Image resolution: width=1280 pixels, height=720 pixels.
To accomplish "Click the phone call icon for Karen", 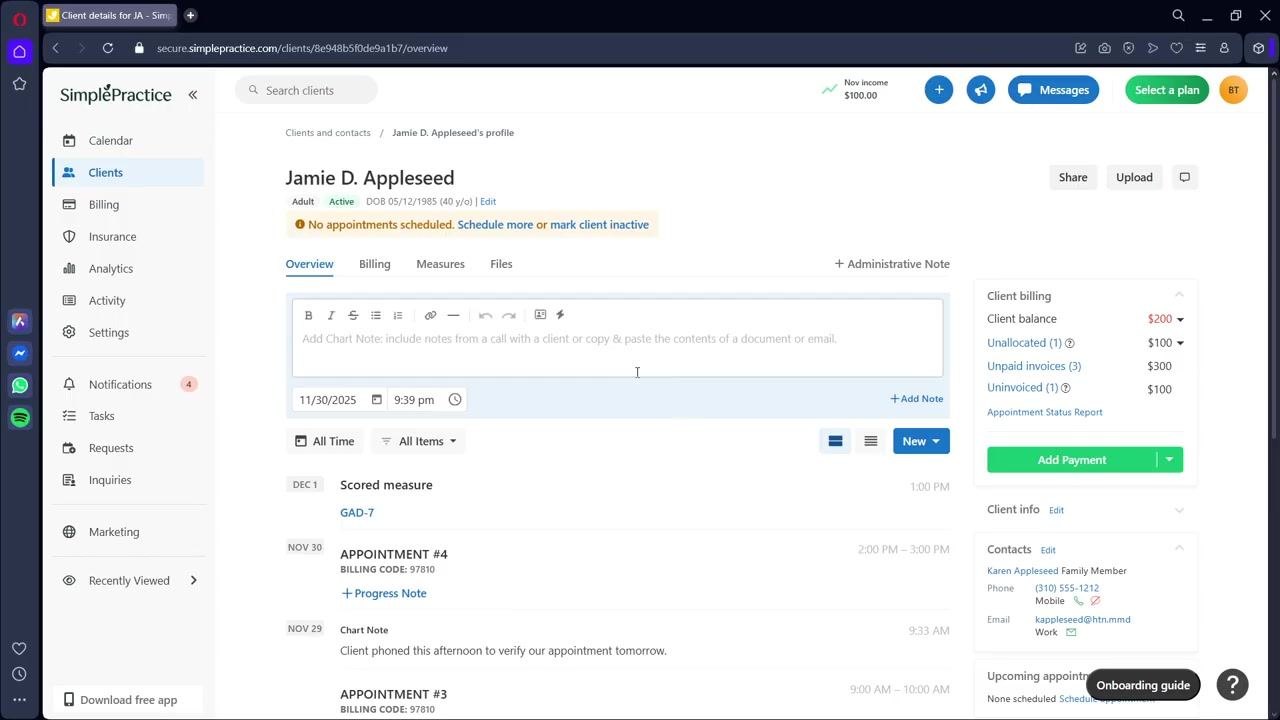I will click(1078, 601).
